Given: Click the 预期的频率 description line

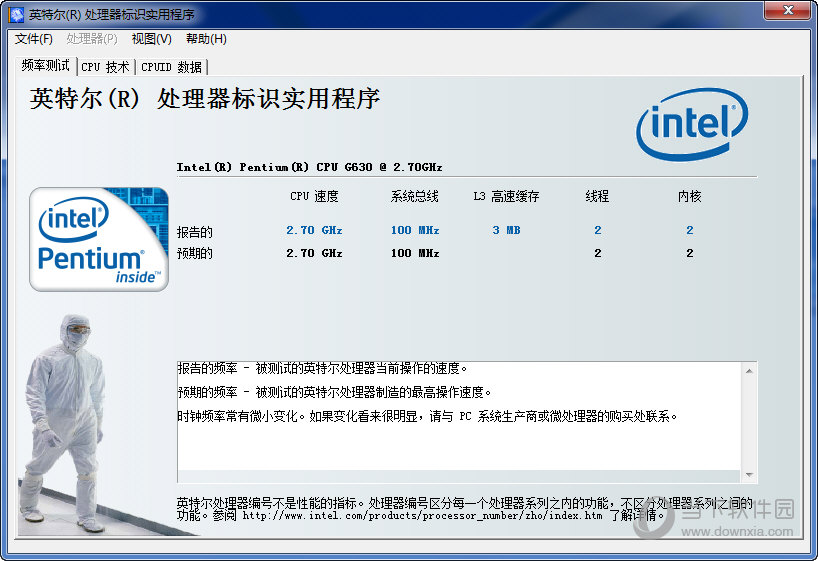Looking at the screenshot, I should pos(334,392).
